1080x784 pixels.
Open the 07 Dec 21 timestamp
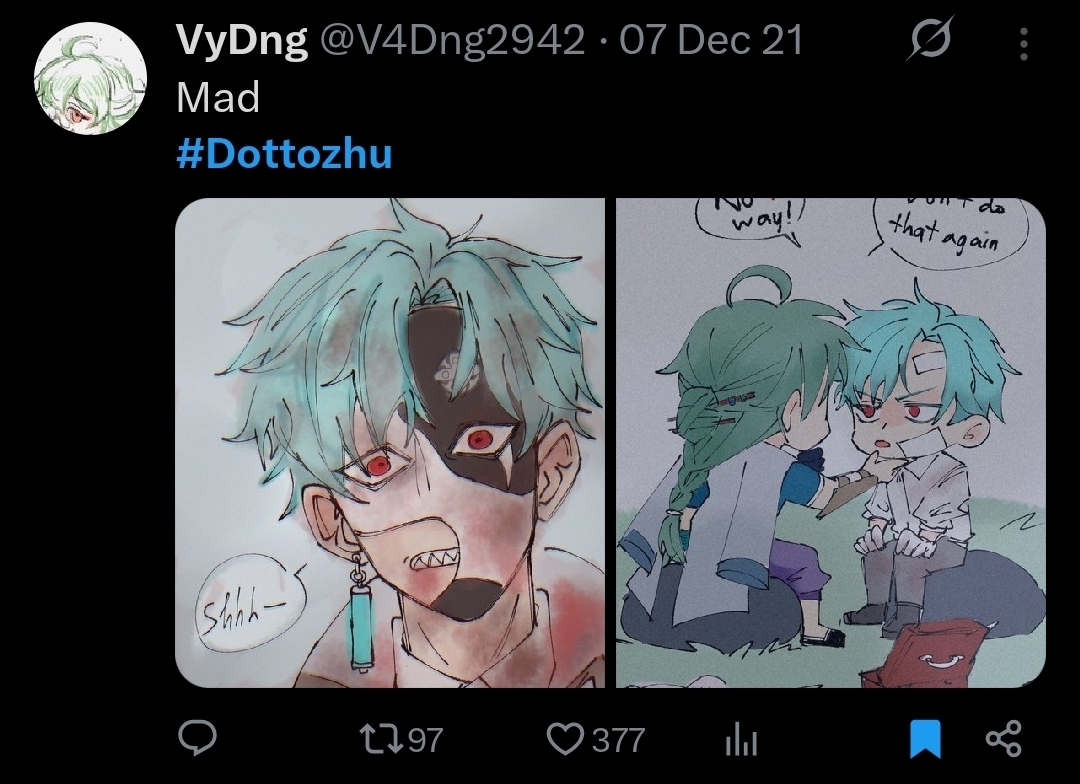click(x=711, y=40)
